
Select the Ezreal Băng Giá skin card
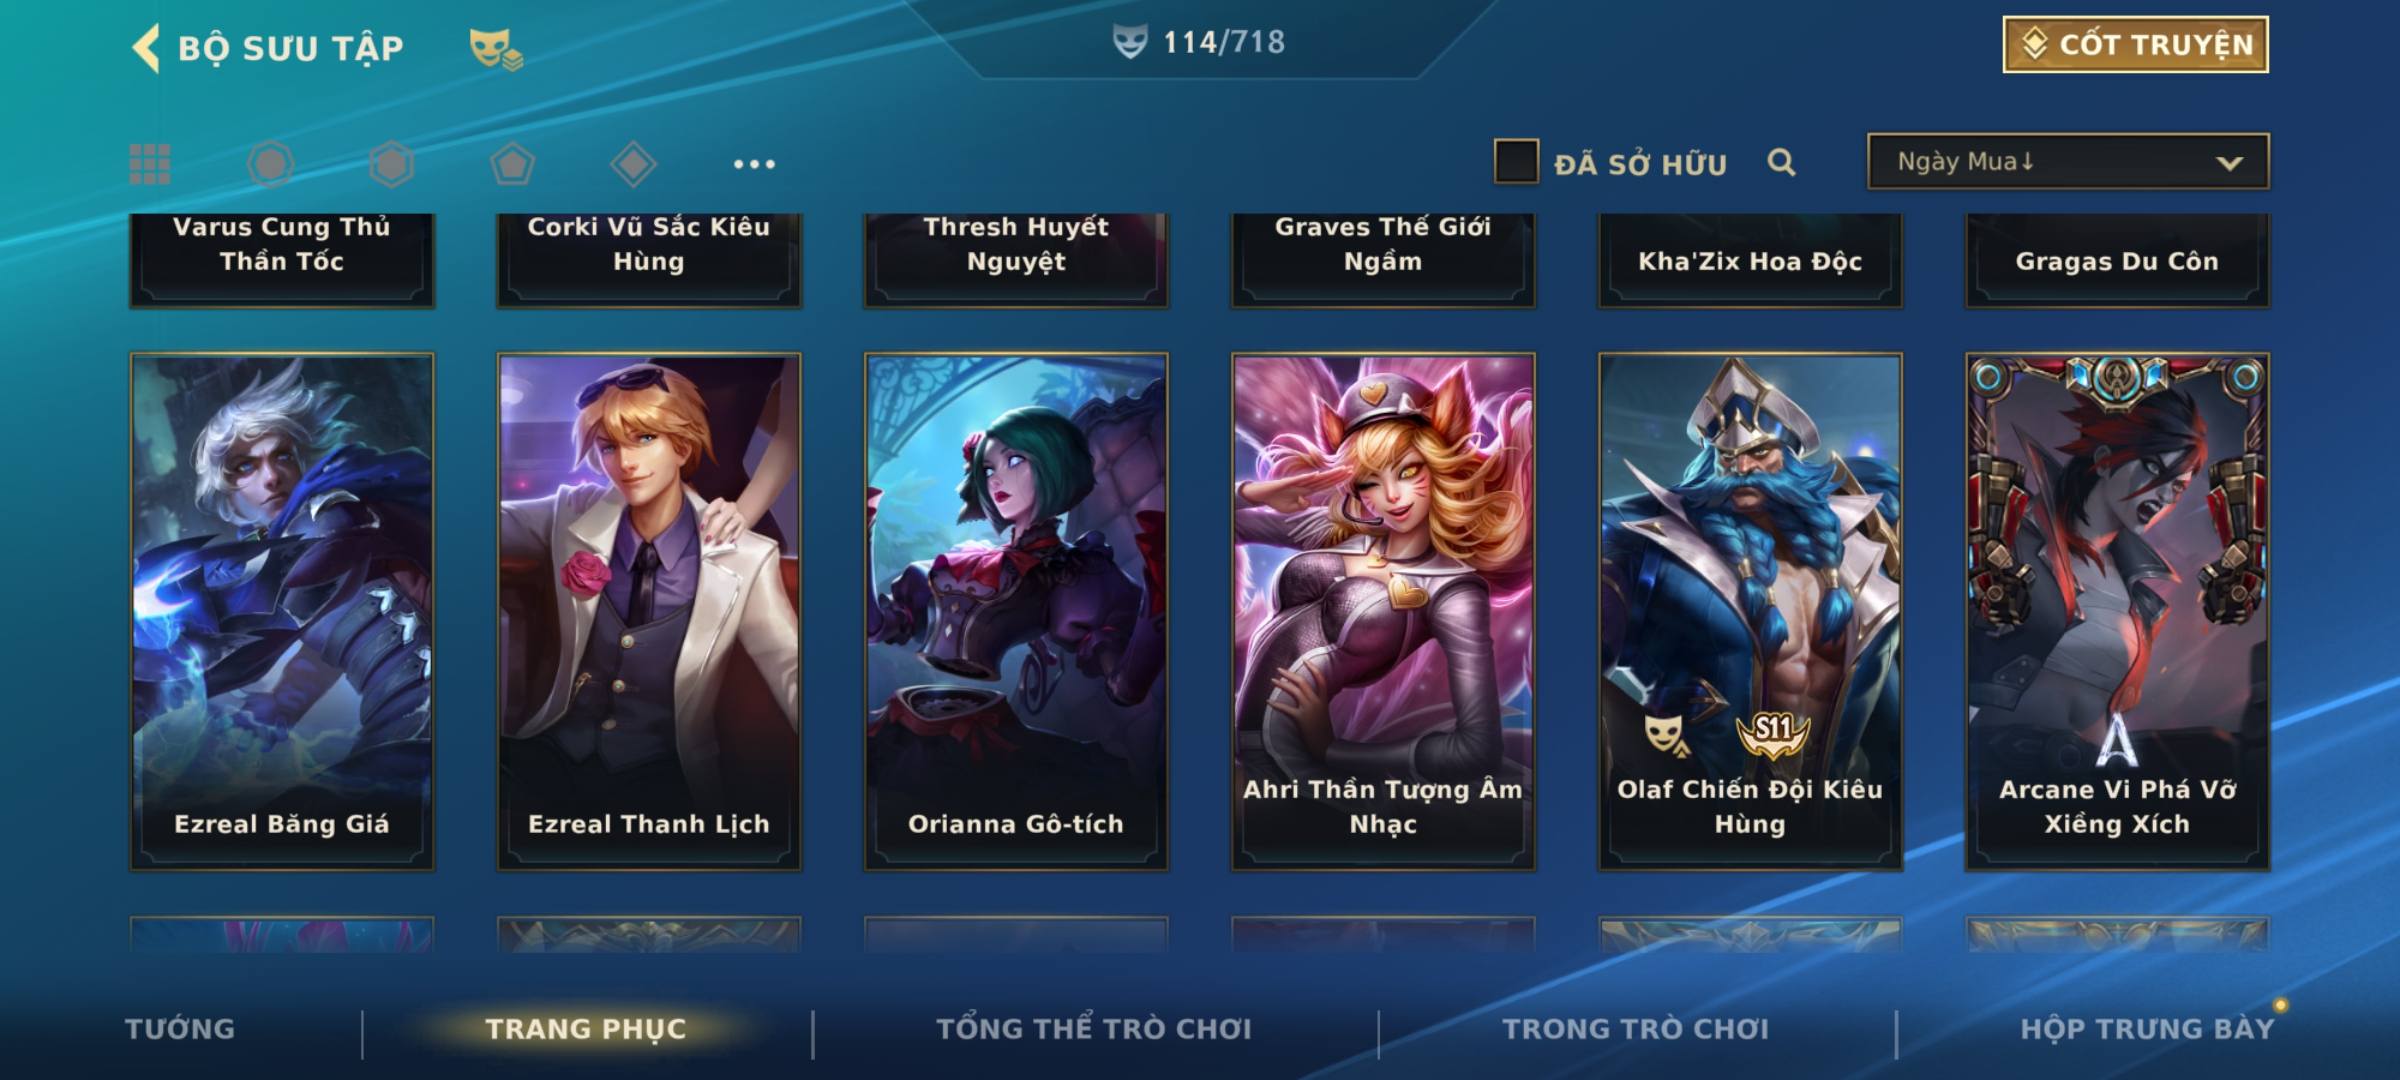coord(282,611)
